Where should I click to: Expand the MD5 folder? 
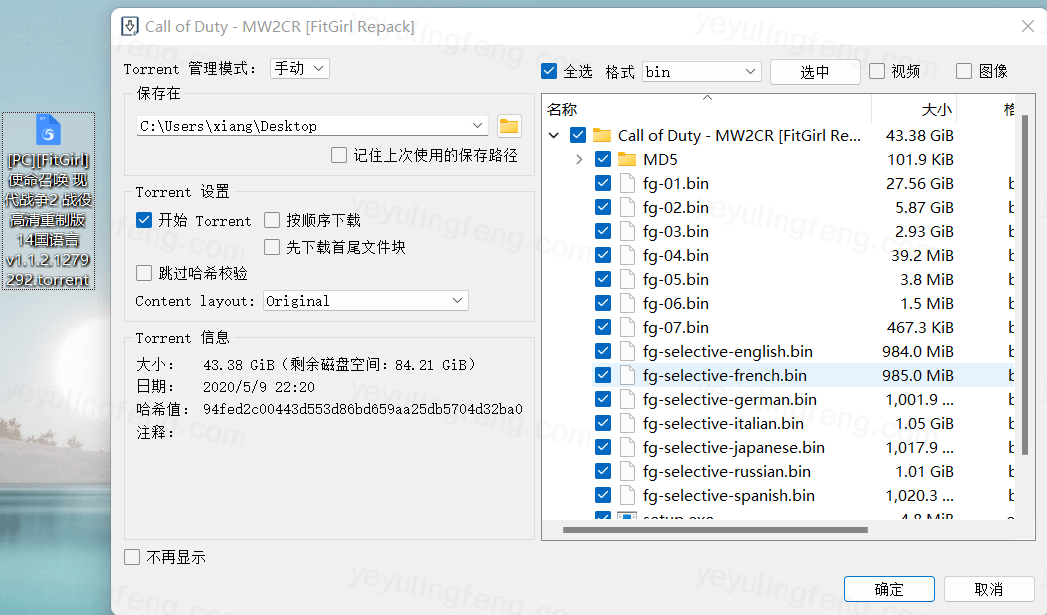coord(579,160)
